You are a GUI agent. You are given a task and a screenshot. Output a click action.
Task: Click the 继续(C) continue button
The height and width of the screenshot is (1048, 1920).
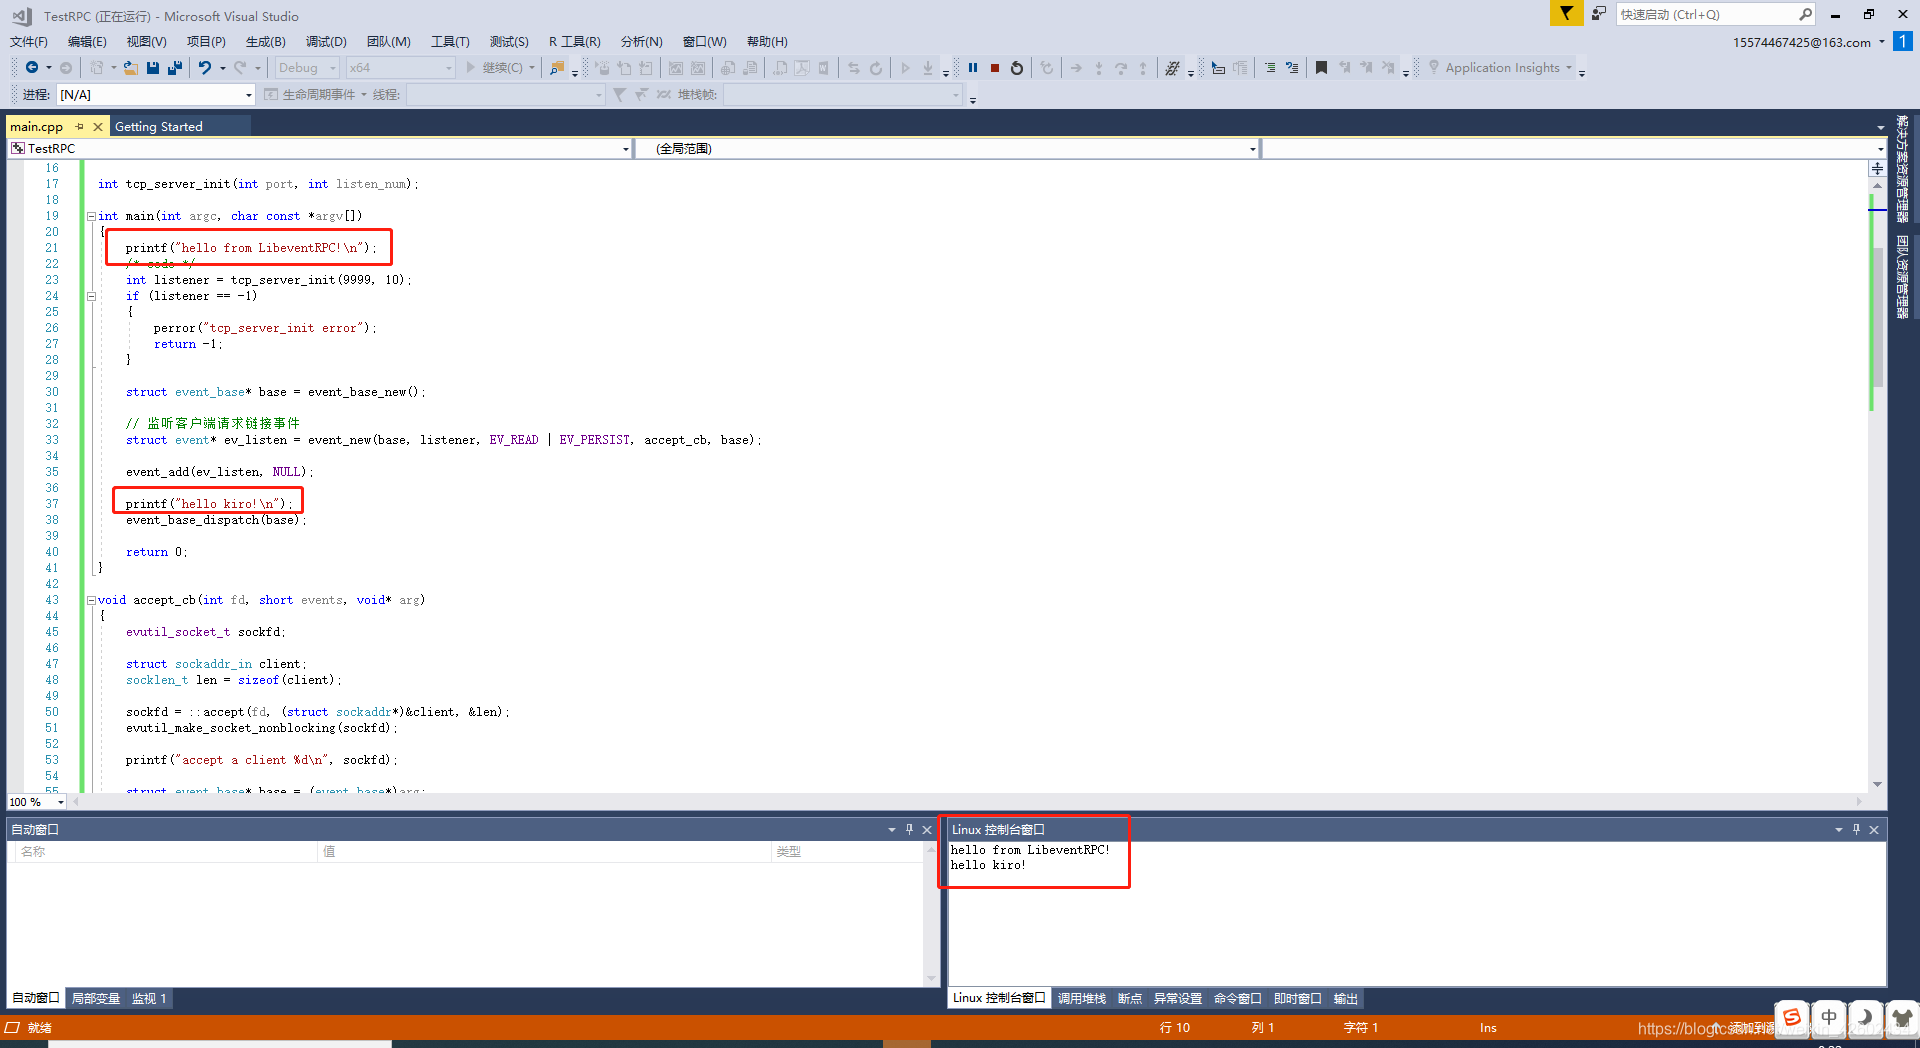pos(494,68)
